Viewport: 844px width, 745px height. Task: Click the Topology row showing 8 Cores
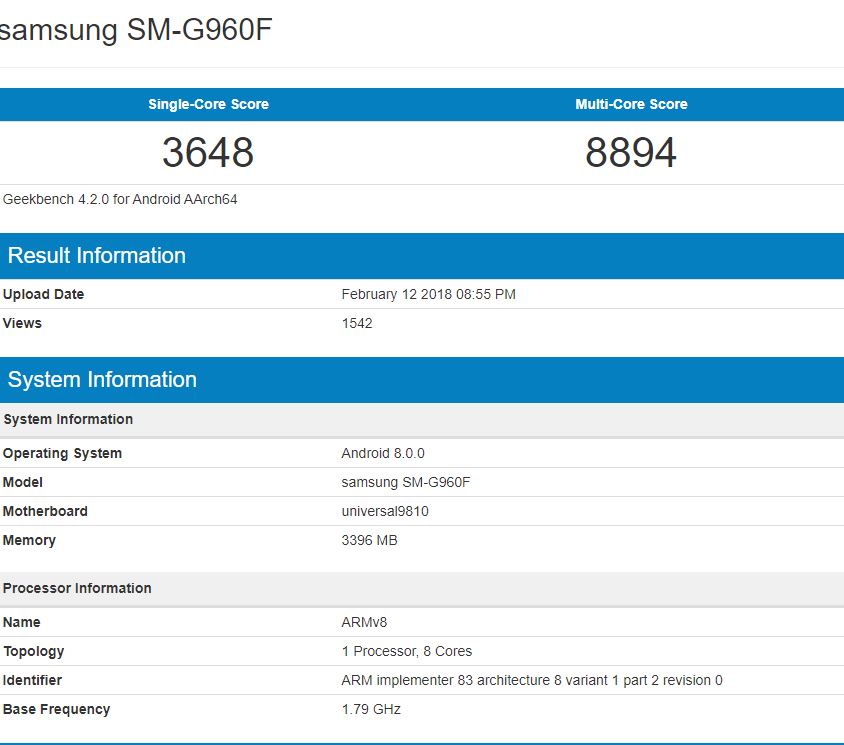[406, 651]
